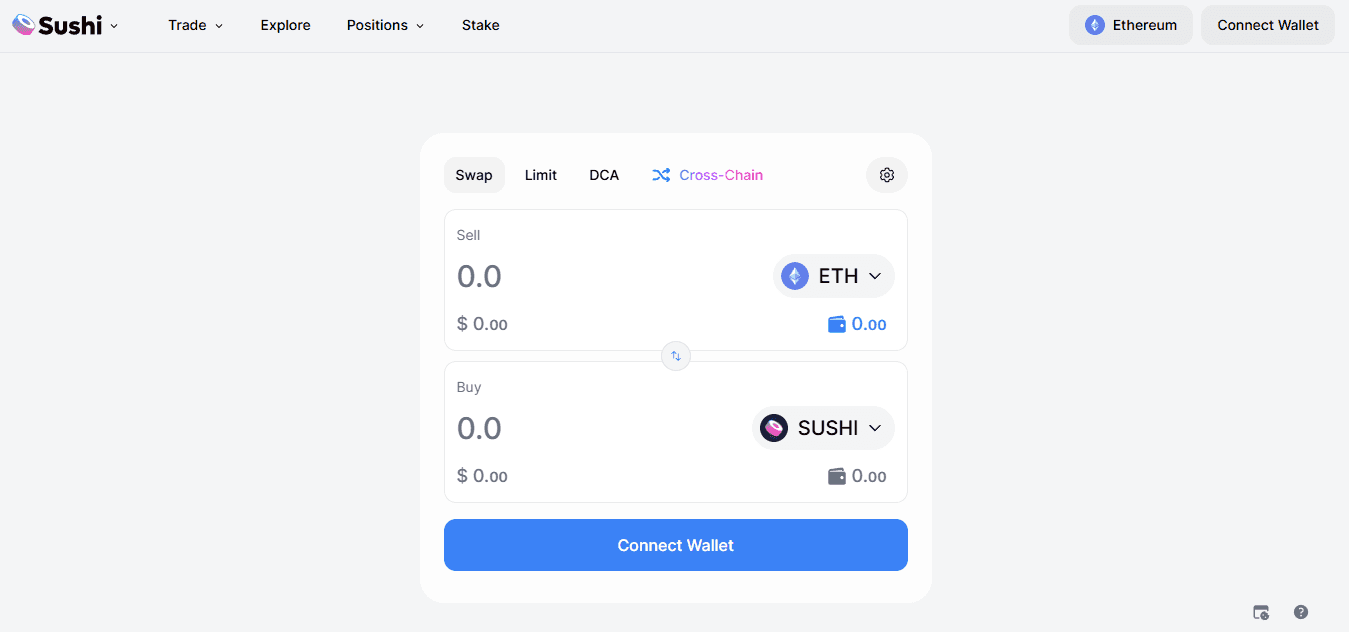This screenshot has width=1349, height=632.
Task: Click the gray wallet icon under Buy
Action: [x=837, y=476]
